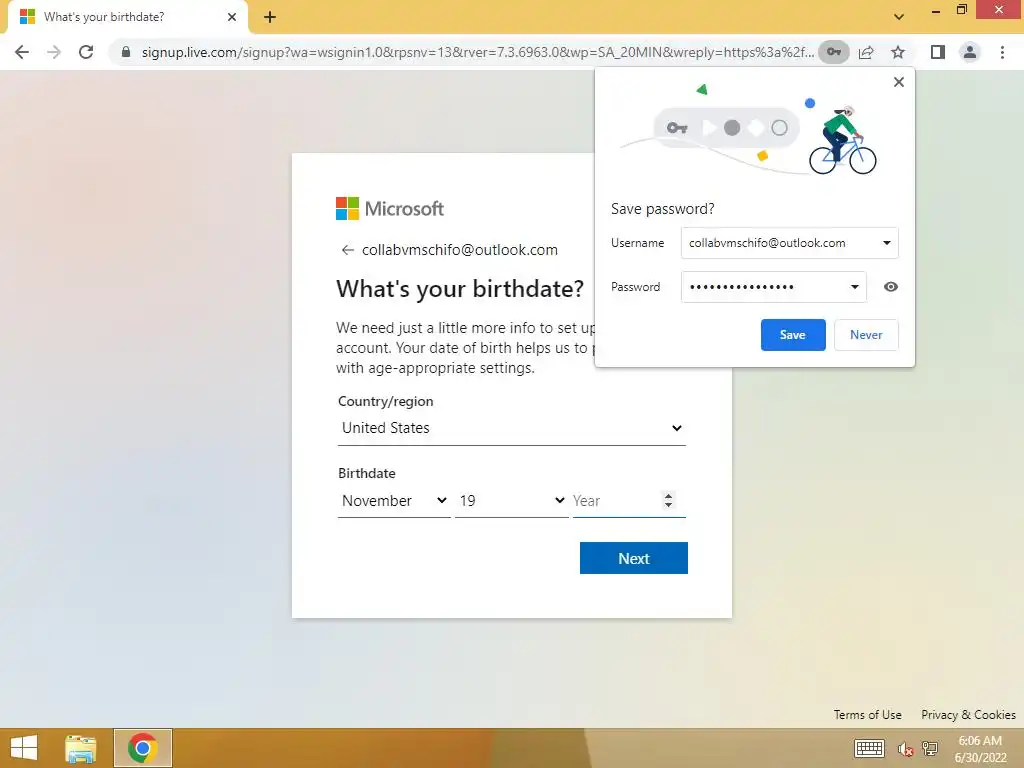Click the Chrome icon in the taskbar
The height and width of the screenshot is (768, 1024).
click(142, 748)
